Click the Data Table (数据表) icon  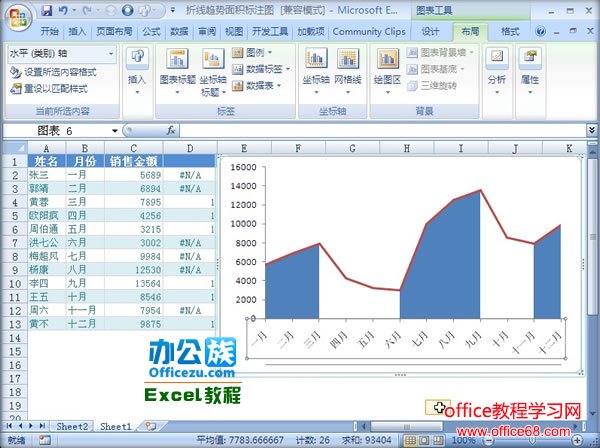click(237, 85)
